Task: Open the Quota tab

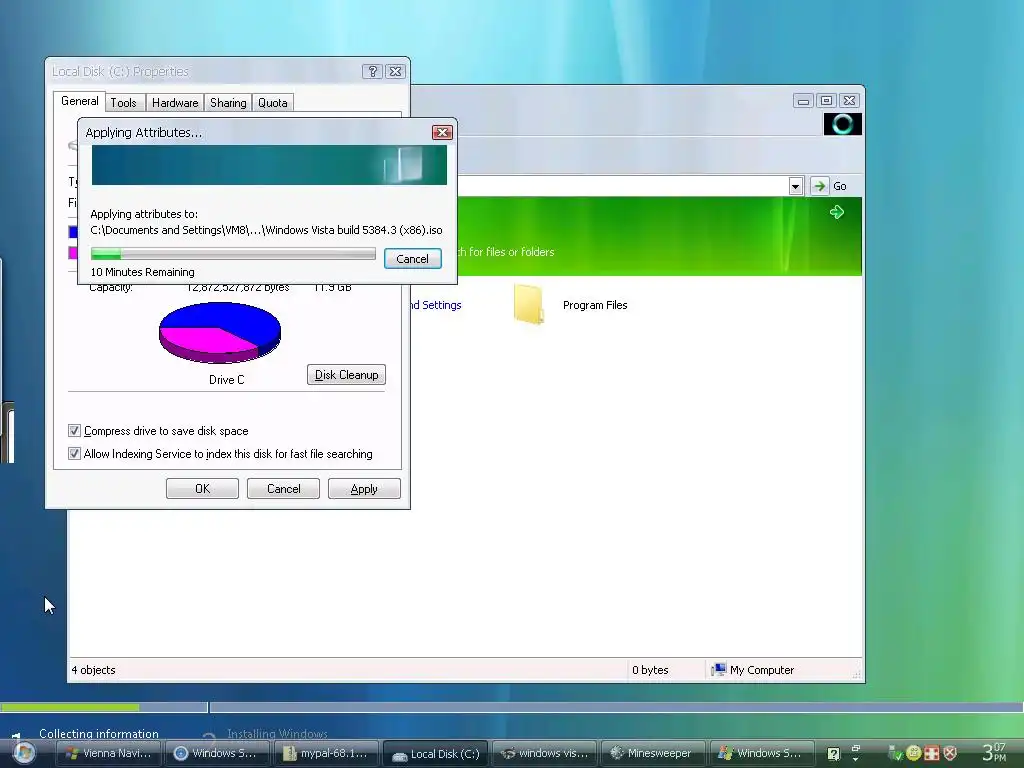Action: click(272, 103)
